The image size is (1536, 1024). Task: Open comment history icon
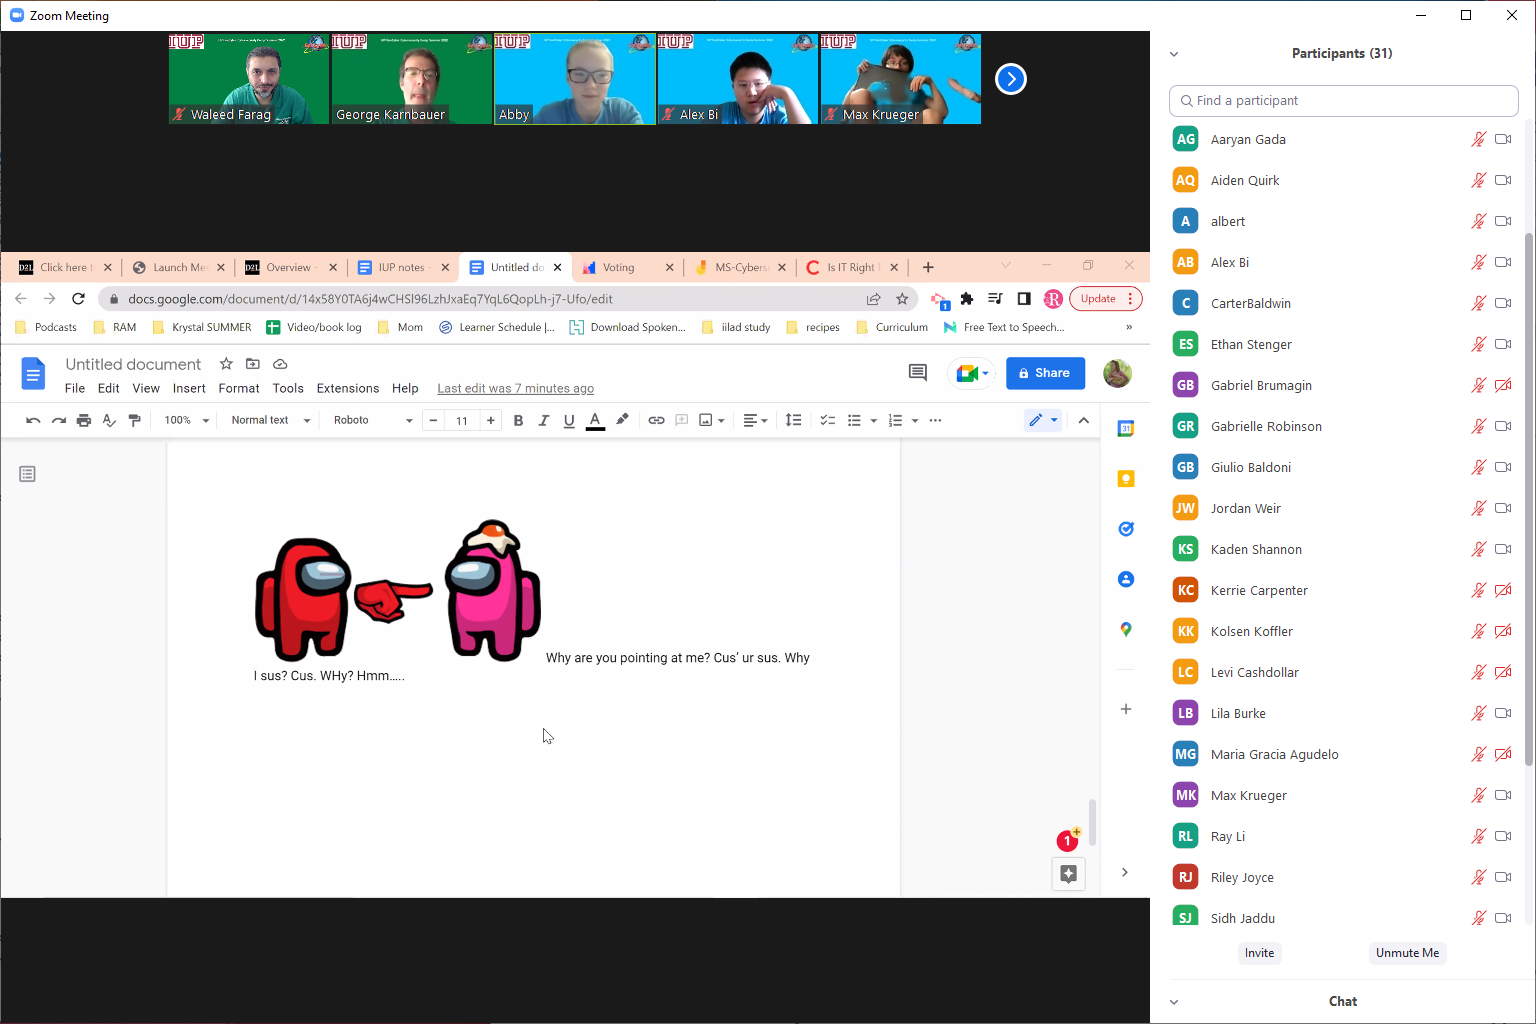click(917, 372)
